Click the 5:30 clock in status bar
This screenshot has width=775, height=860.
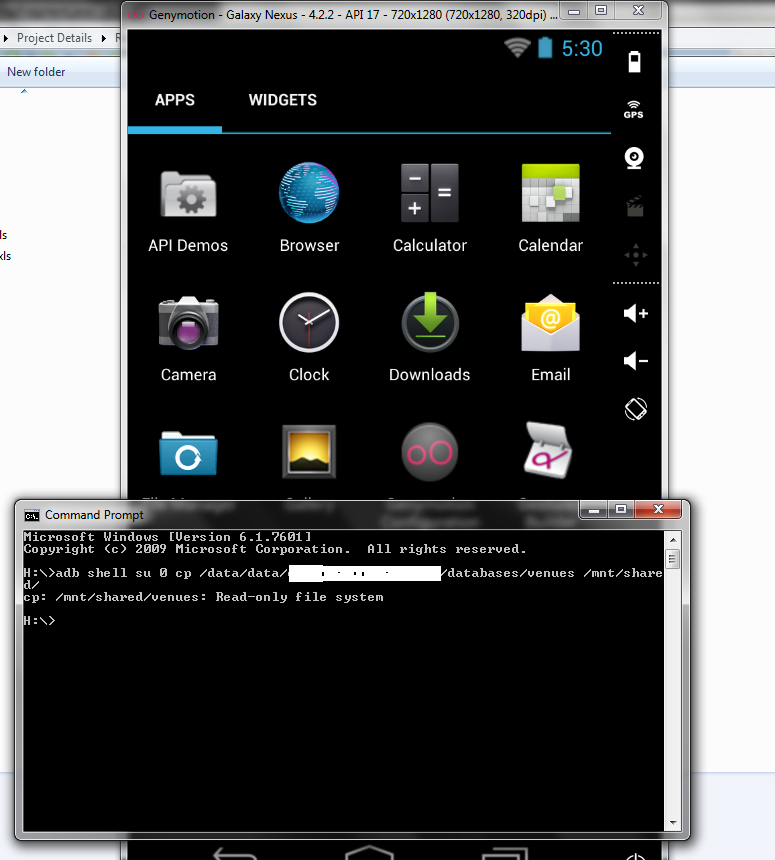[582, 49]
